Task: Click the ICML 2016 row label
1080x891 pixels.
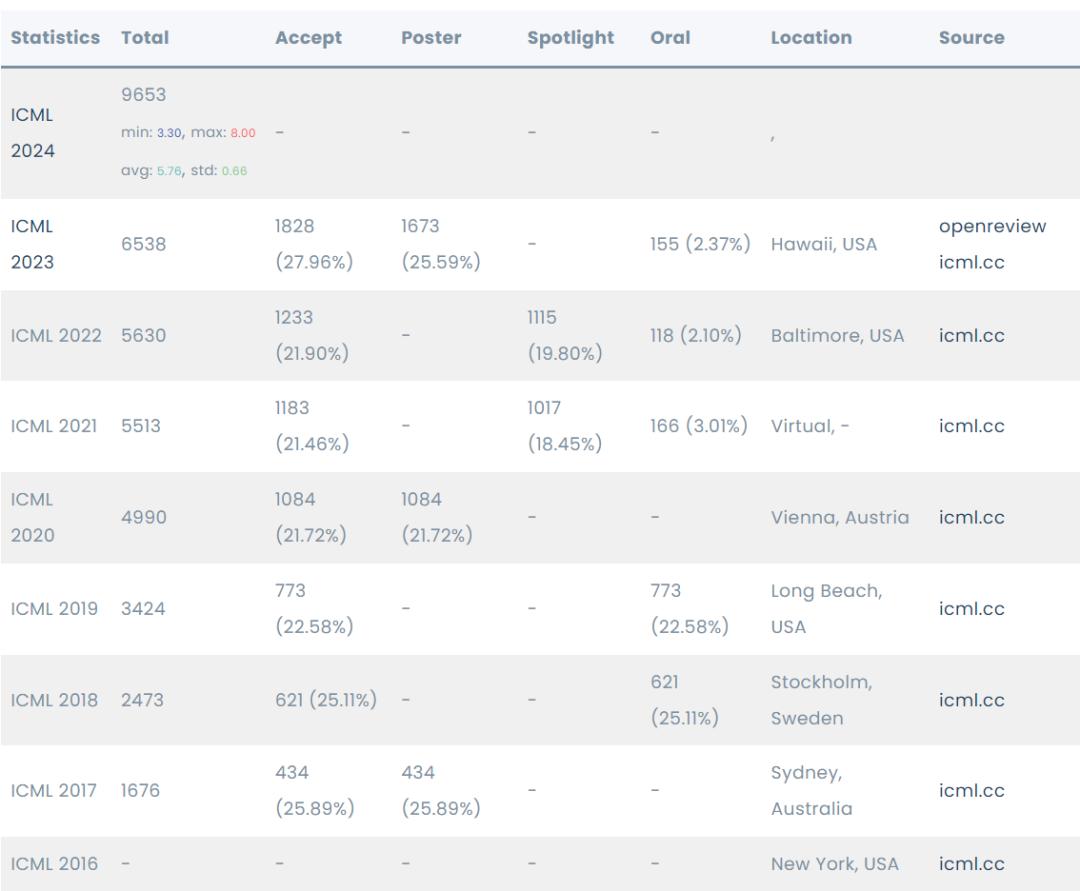Action: 54,863
